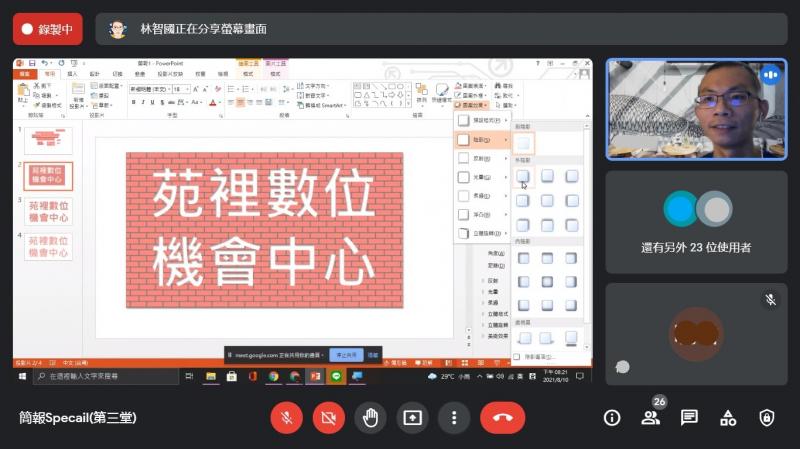
Task: Toggle the camera button in the Meet toolbar
Action: click(328, 418)
